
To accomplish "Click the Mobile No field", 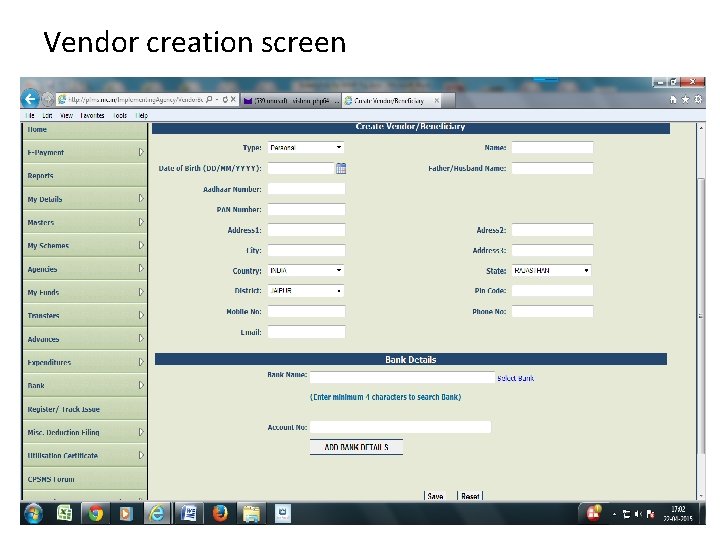I will [306, 311].
